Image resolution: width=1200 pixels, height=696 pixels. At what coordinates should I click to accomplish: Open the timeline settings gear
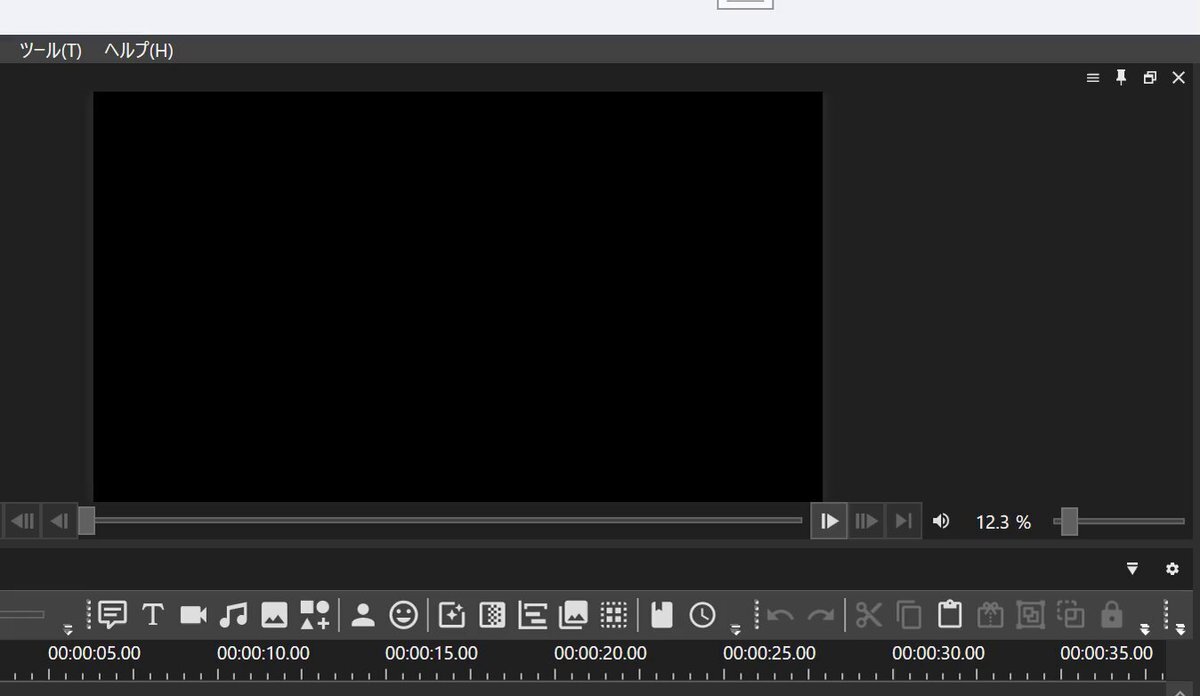coord(1172,569)
